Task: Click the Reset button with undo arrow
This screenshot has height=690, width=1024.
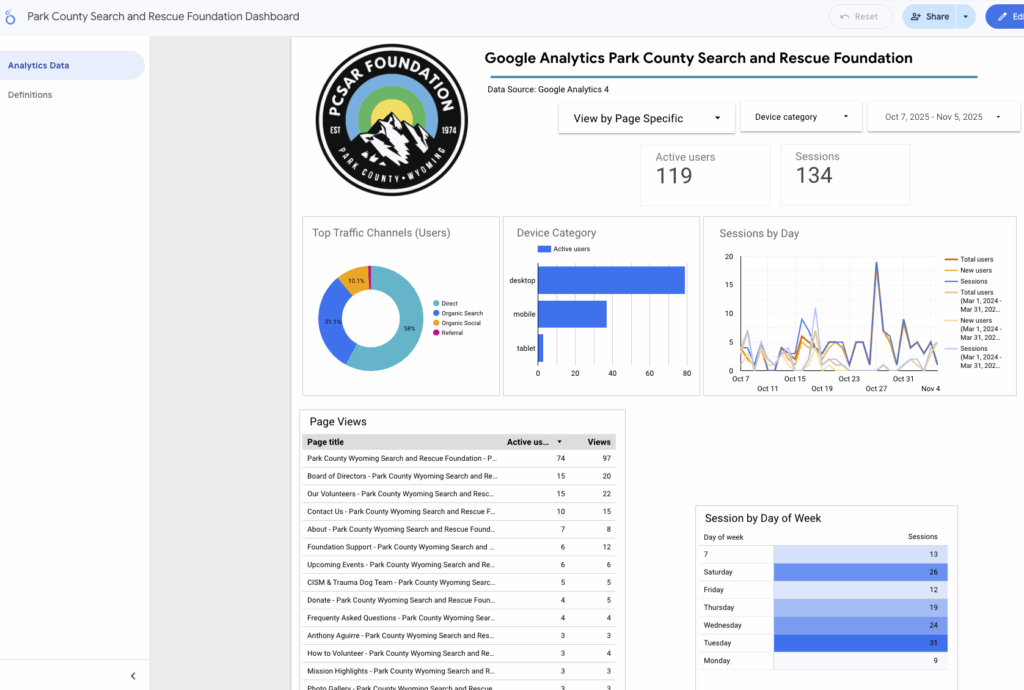Action: tap(860, 17)
